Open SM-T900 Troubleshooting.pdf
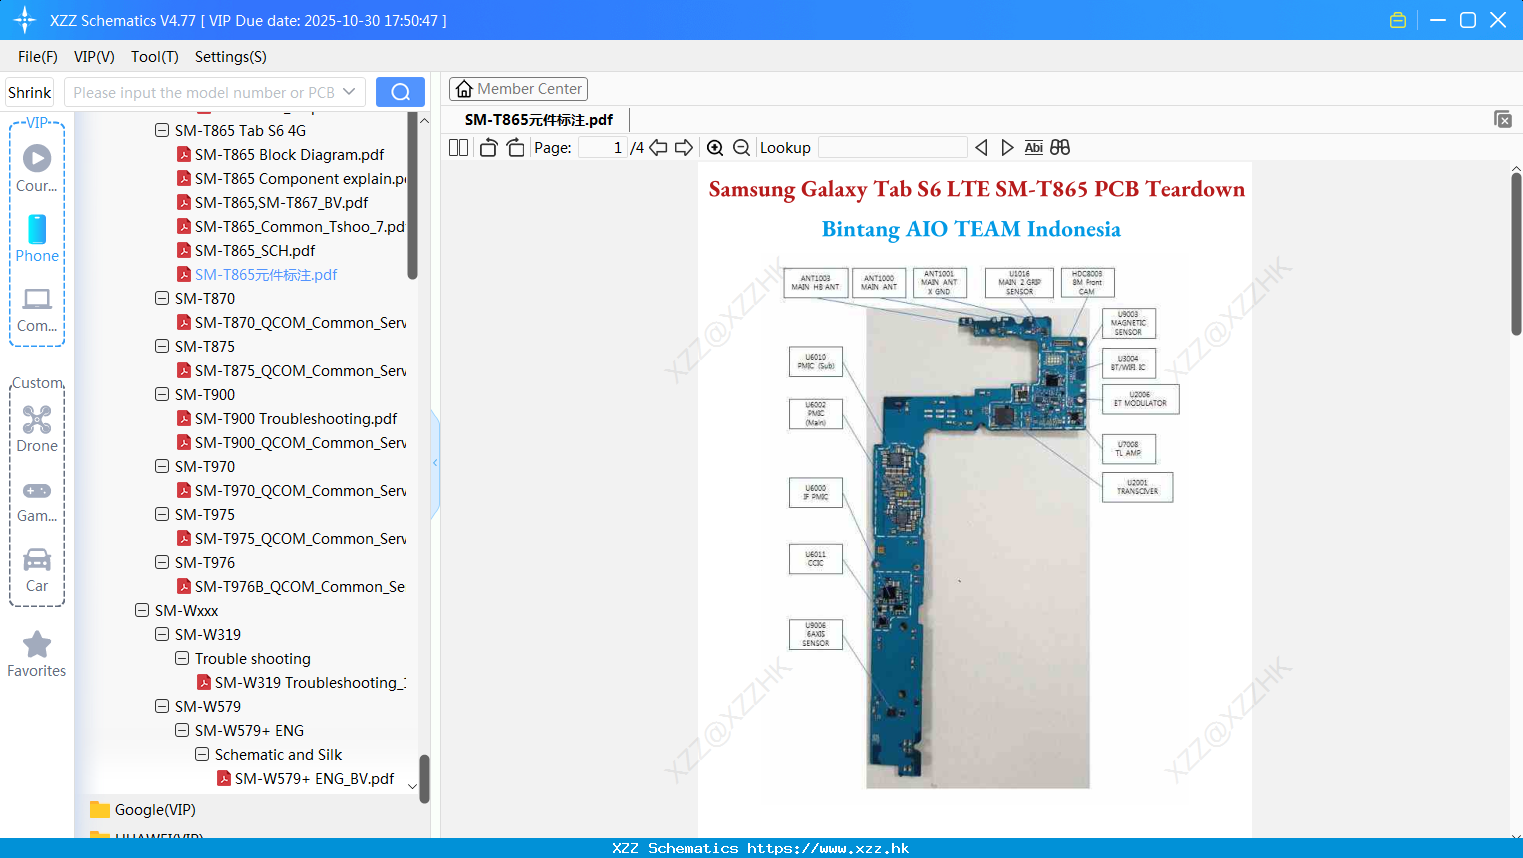Image resolution: width=1523 pixels, height=858 pixels. pyautogui.click(x=296, y=418)
